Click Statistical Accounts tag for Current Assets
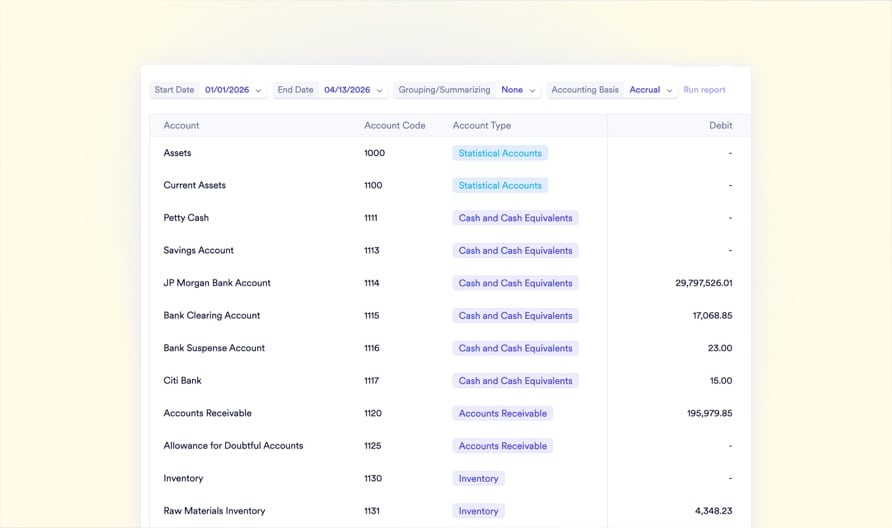 click(500, 185)
